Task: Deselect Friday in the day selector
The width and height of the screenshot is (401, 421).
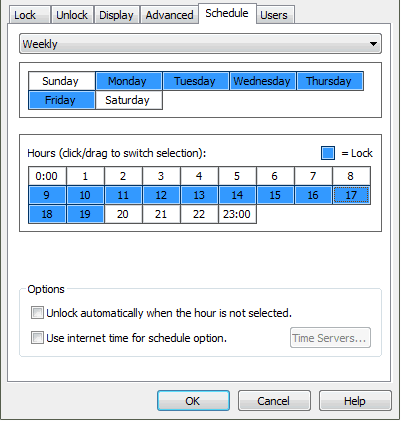Action: tap(62, 100)
